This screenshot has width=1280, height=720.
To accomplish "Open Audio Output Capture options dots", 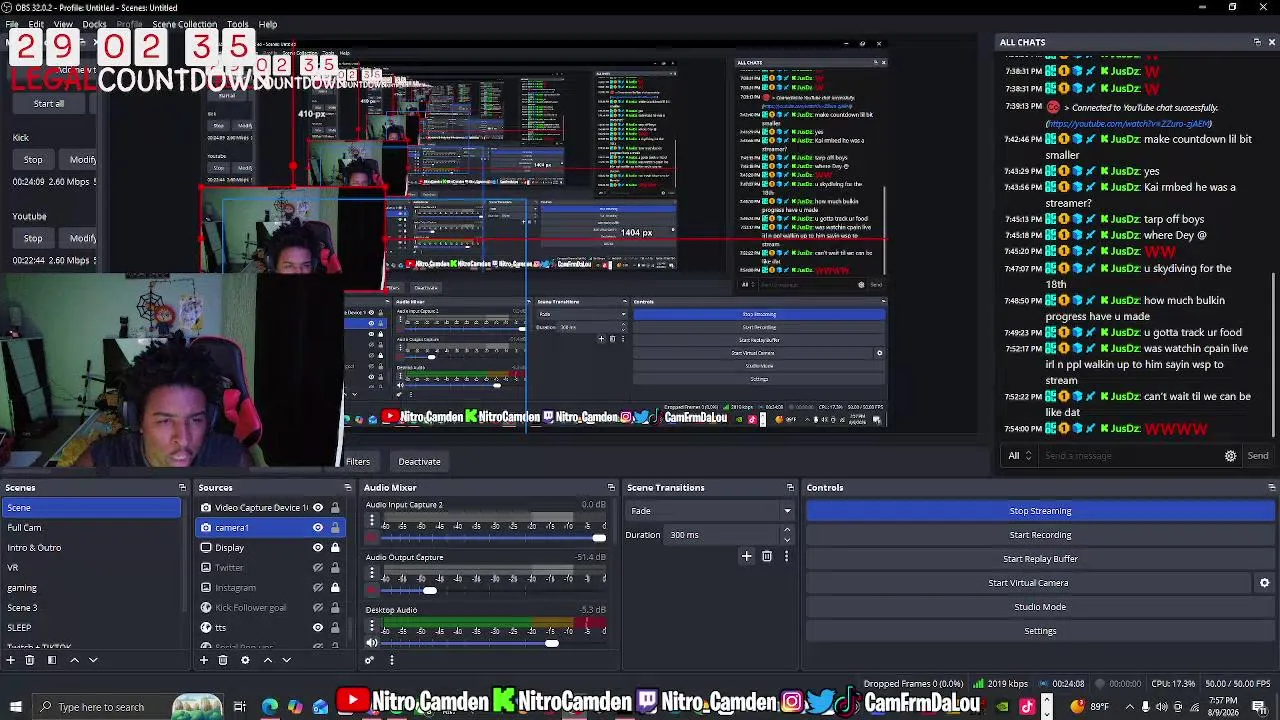I will tap(372, 573).
